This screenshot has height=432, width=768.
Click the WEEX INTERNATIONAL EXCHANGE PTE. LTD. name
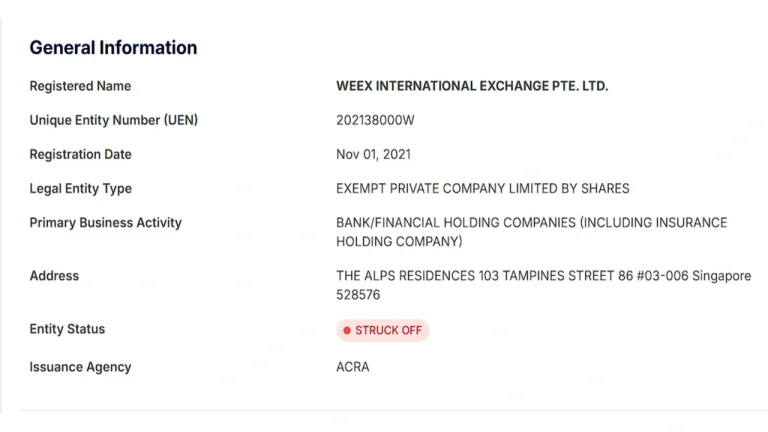point(472,86)
